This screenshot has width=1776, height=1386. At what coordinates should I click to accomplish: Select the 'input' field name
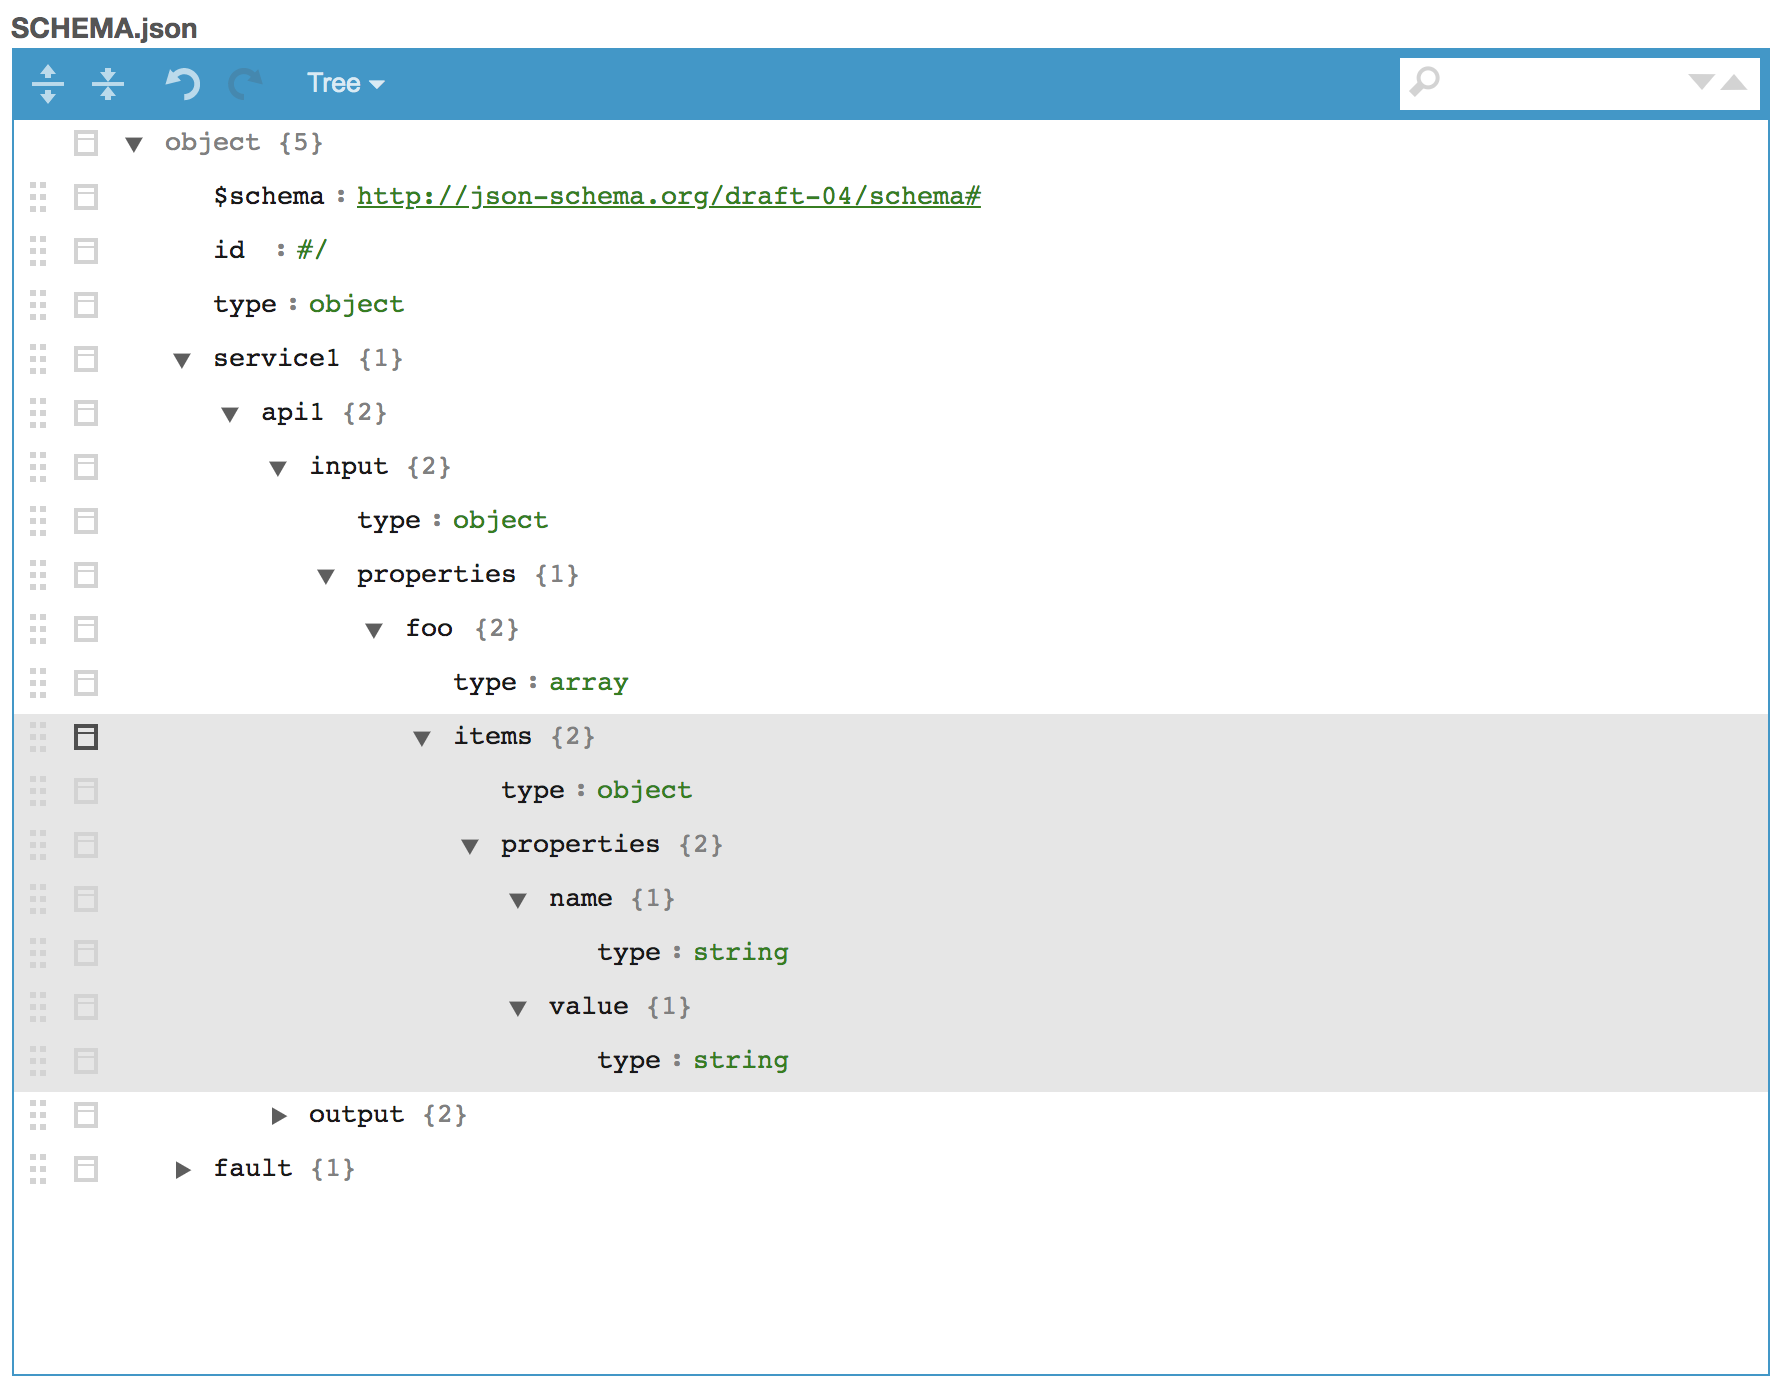click(x=349, y=466)
